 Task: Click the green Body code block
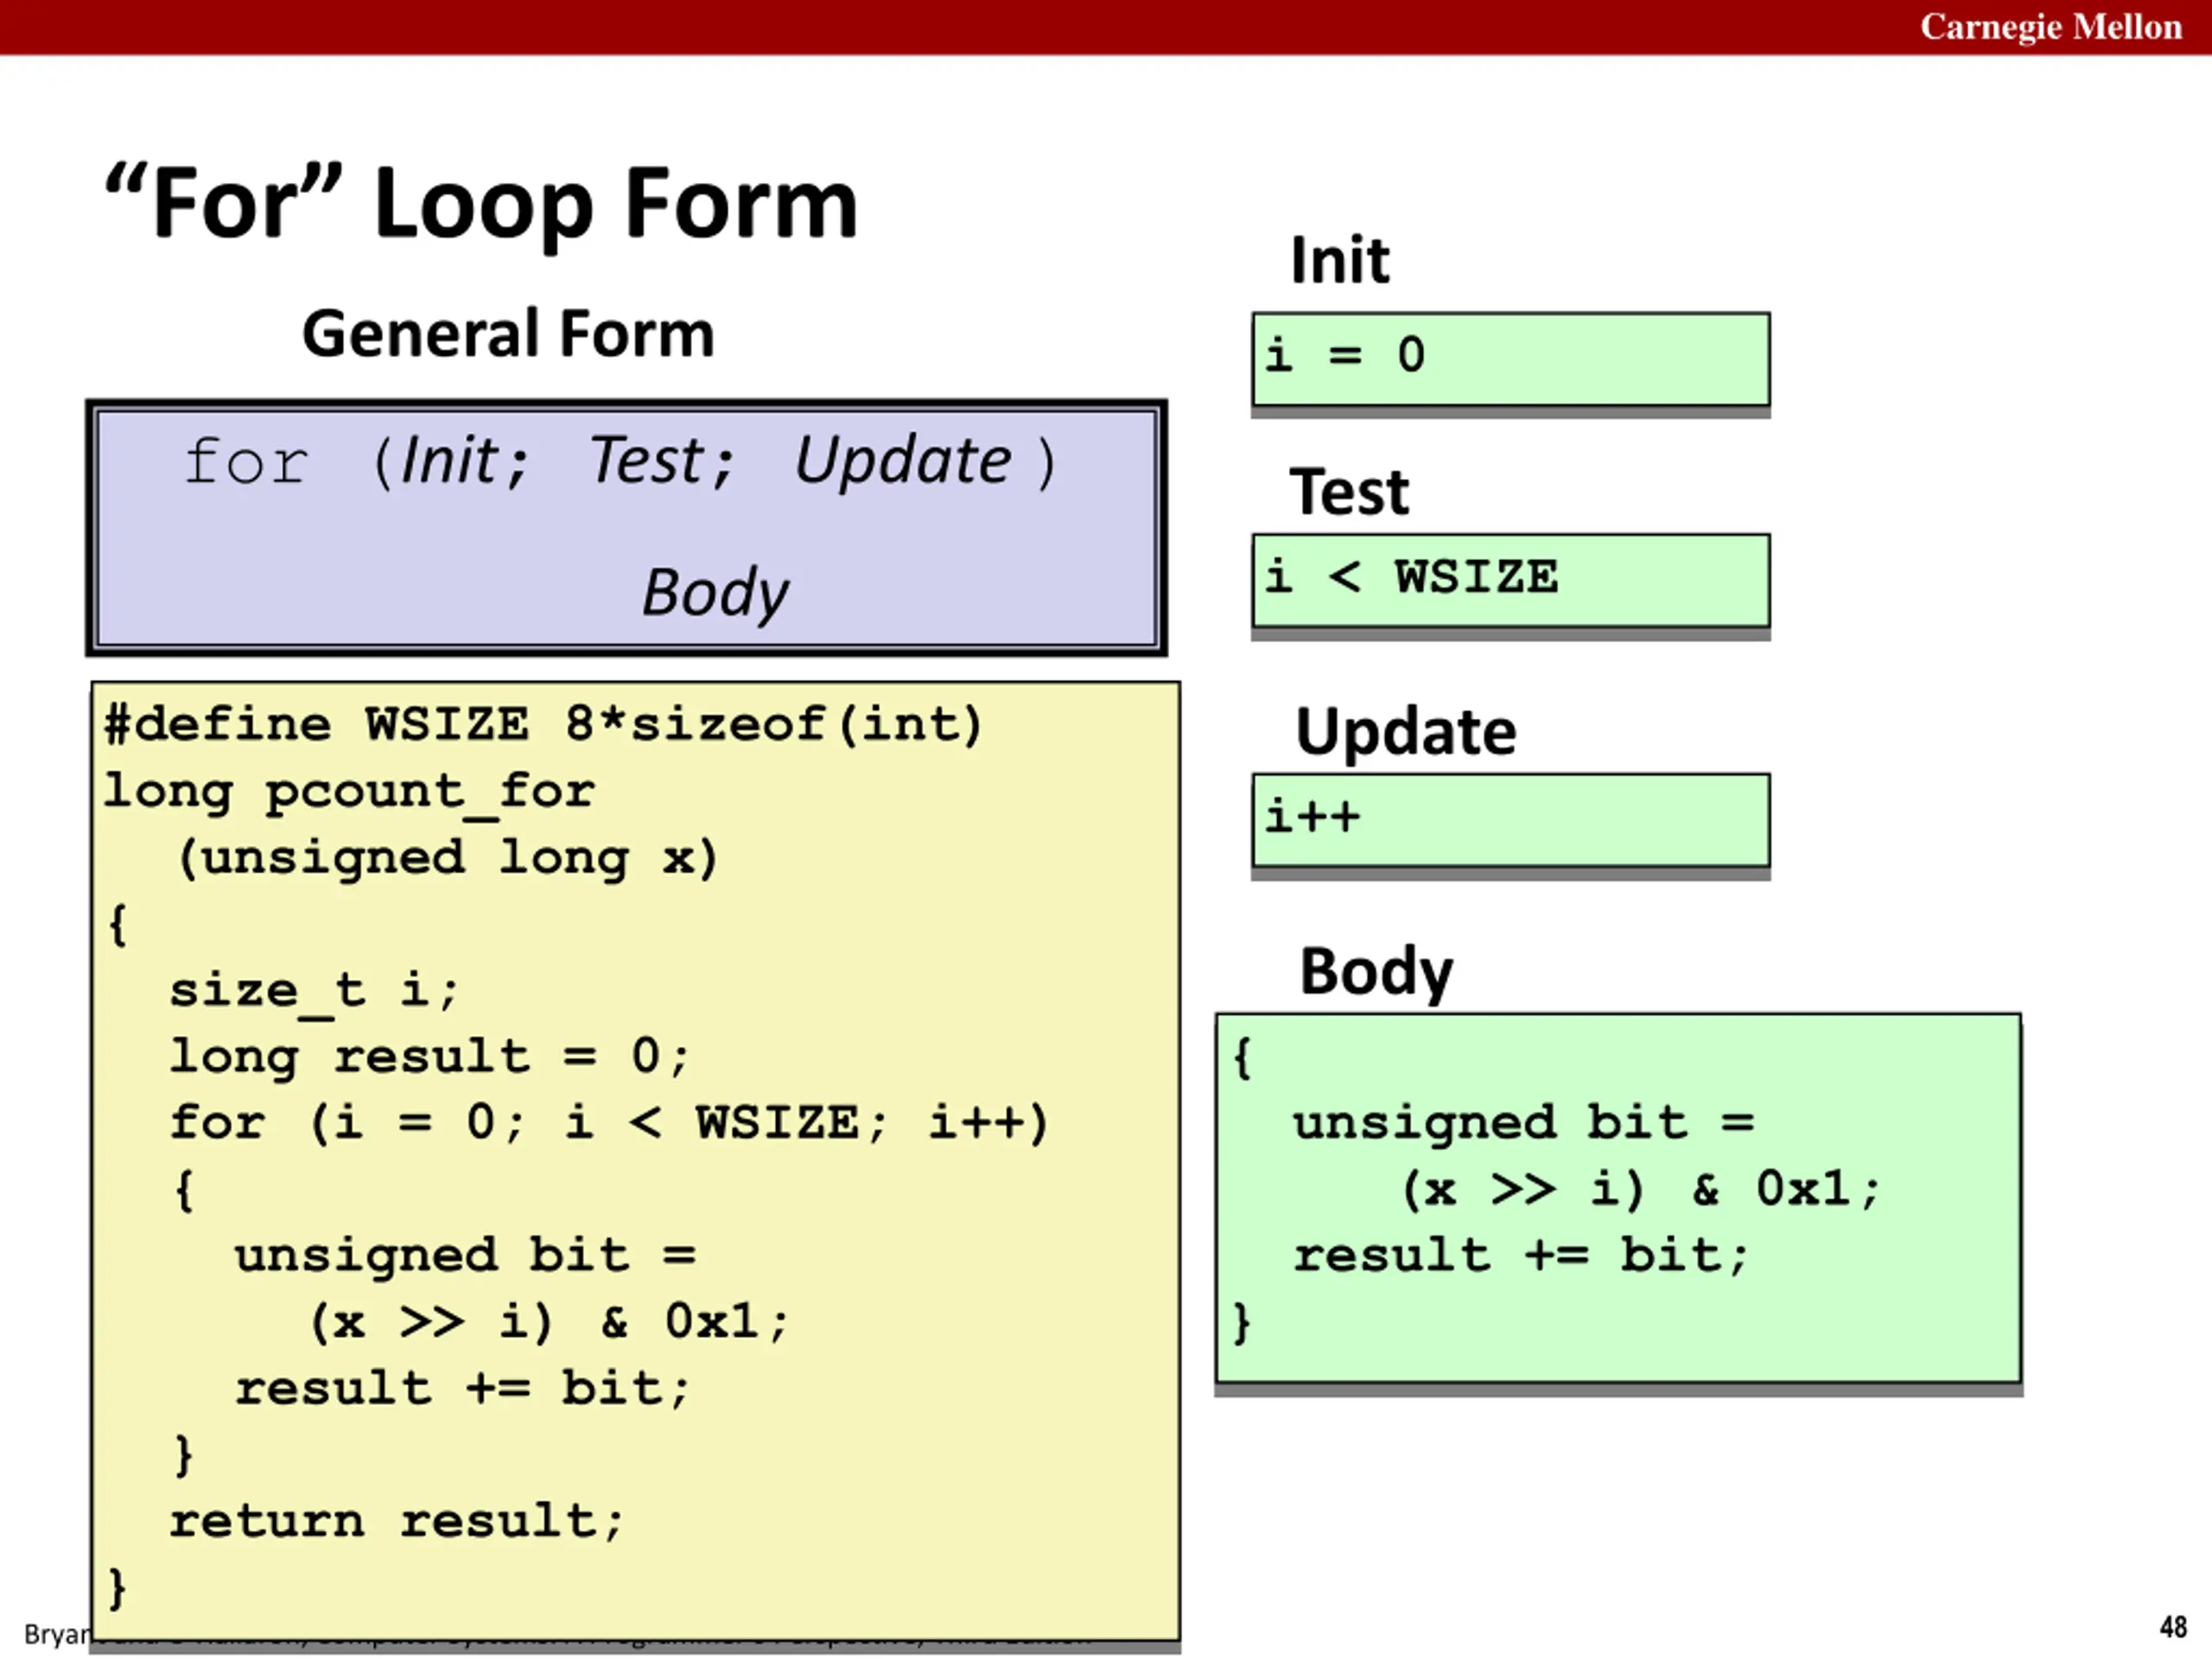[x=1618, y=1198]
